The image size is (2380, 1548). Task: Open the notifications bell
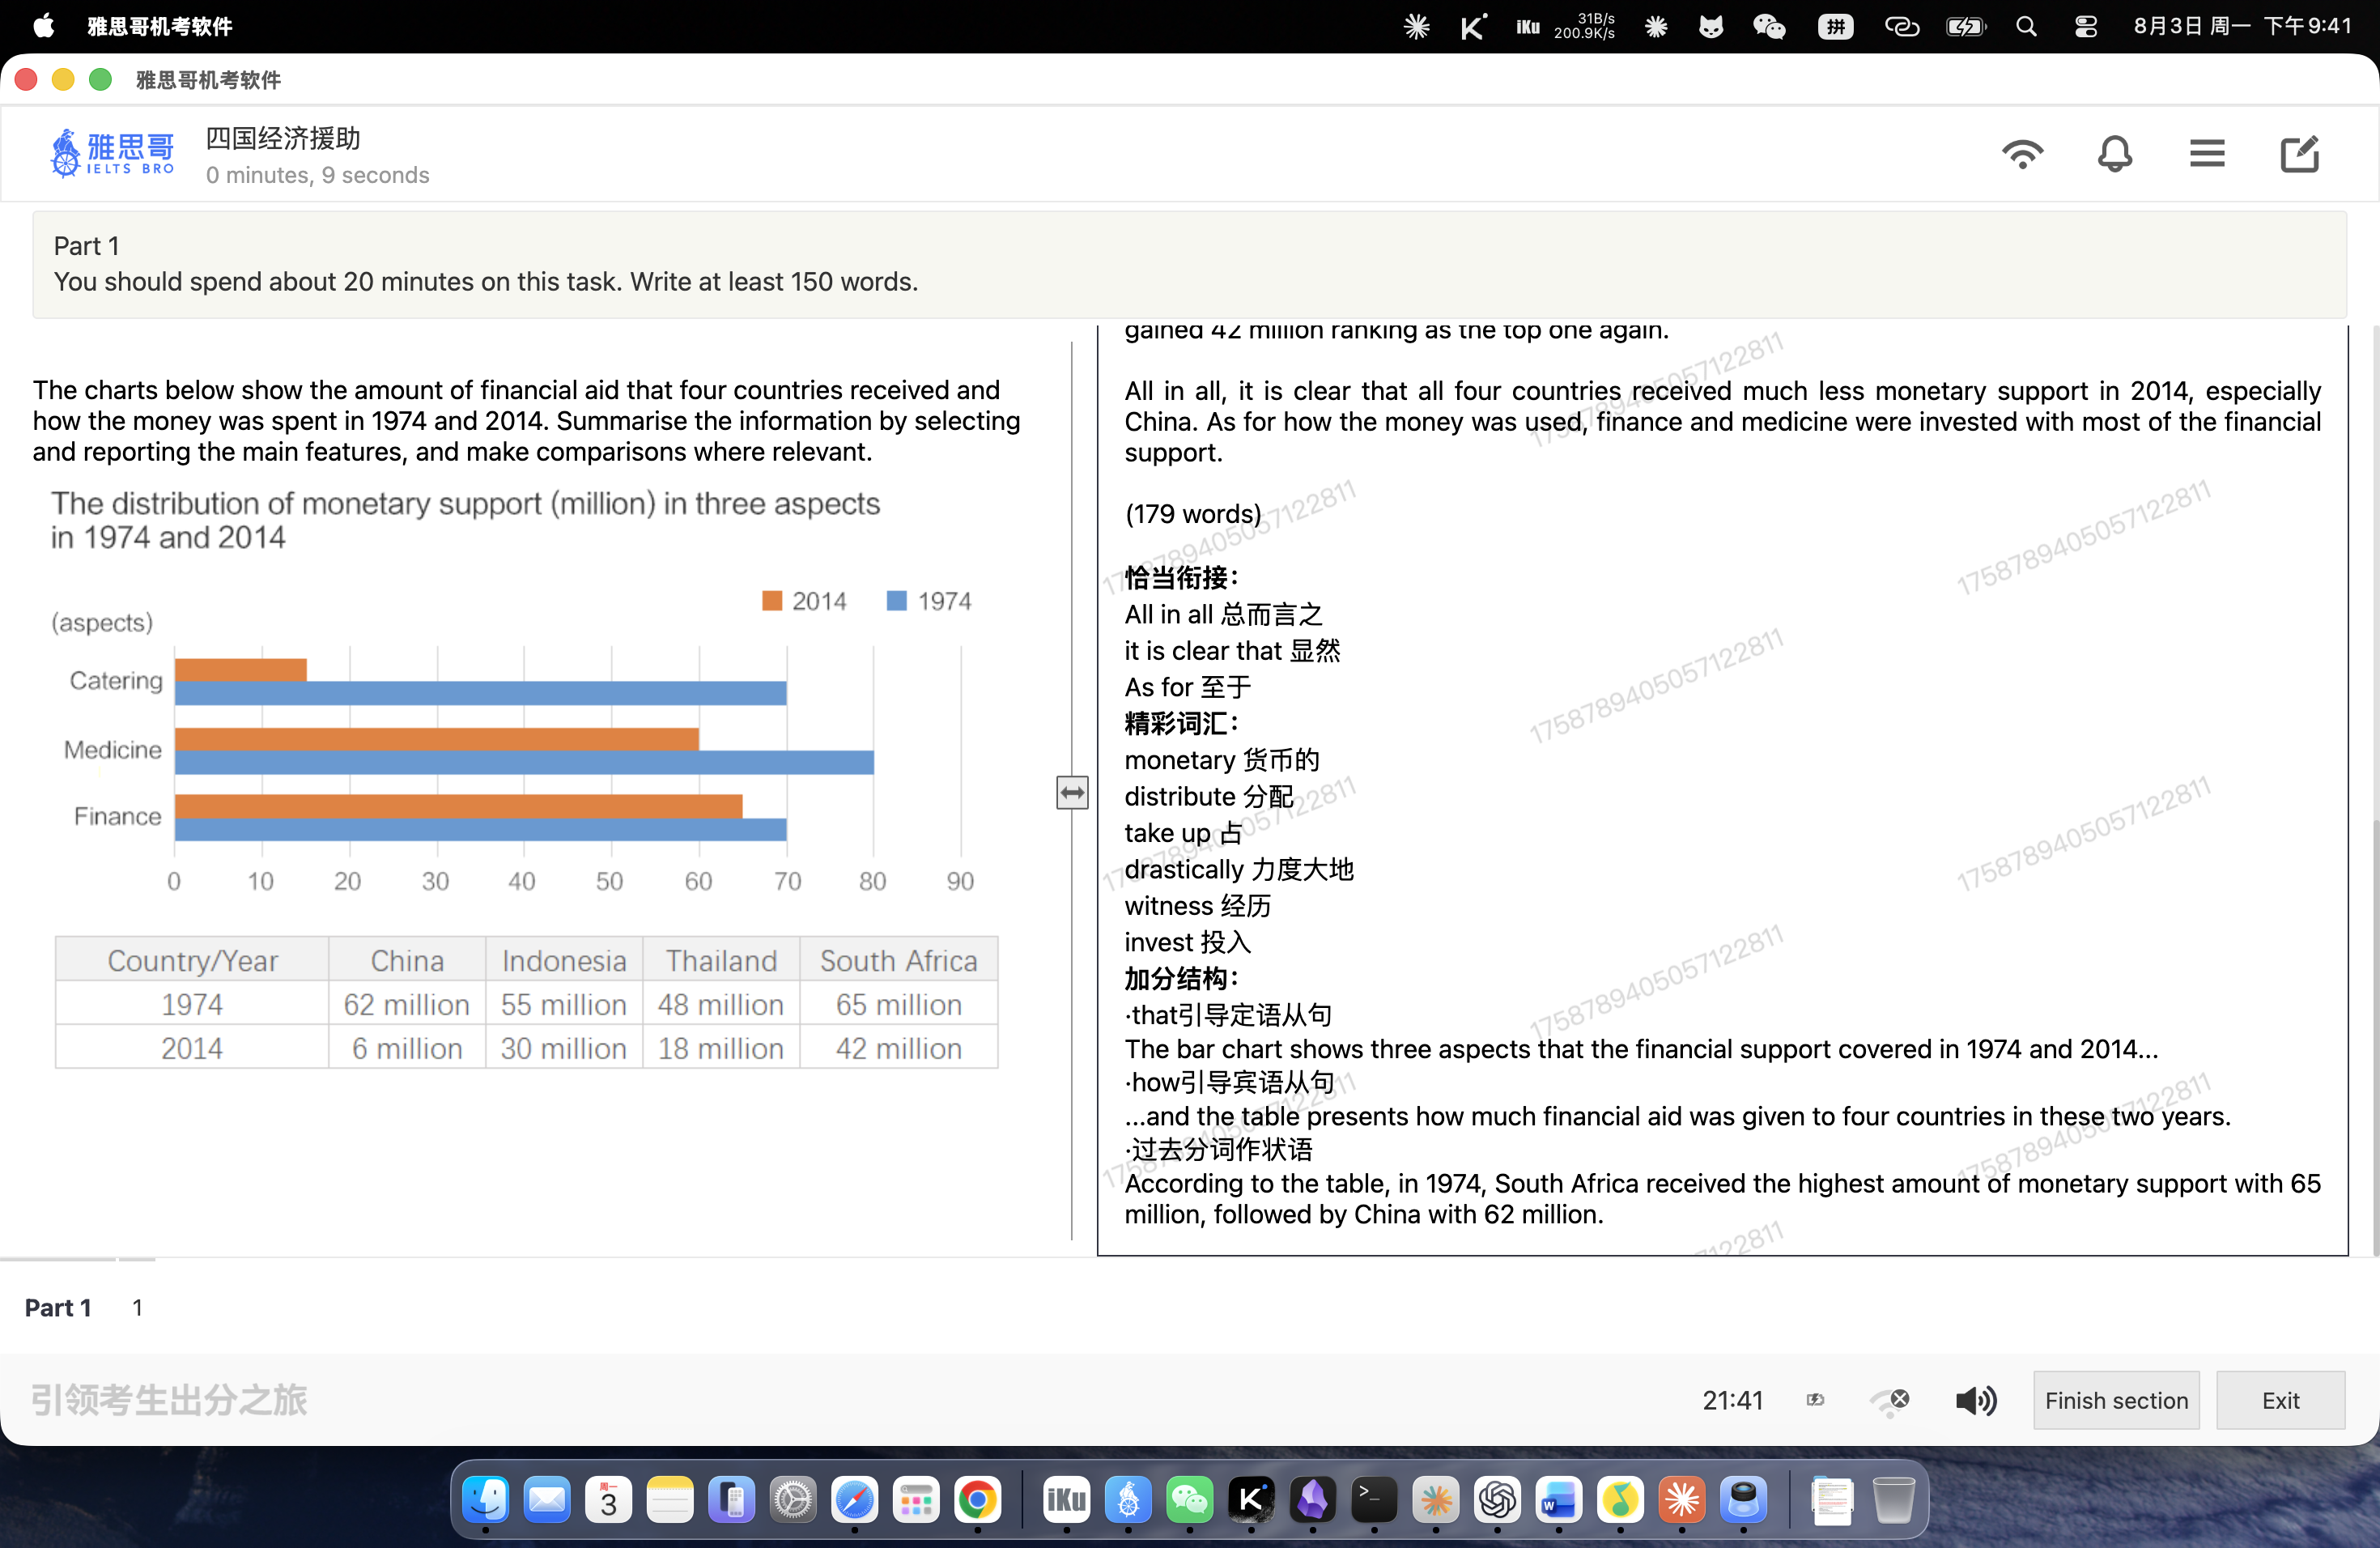click(2114, 154)
